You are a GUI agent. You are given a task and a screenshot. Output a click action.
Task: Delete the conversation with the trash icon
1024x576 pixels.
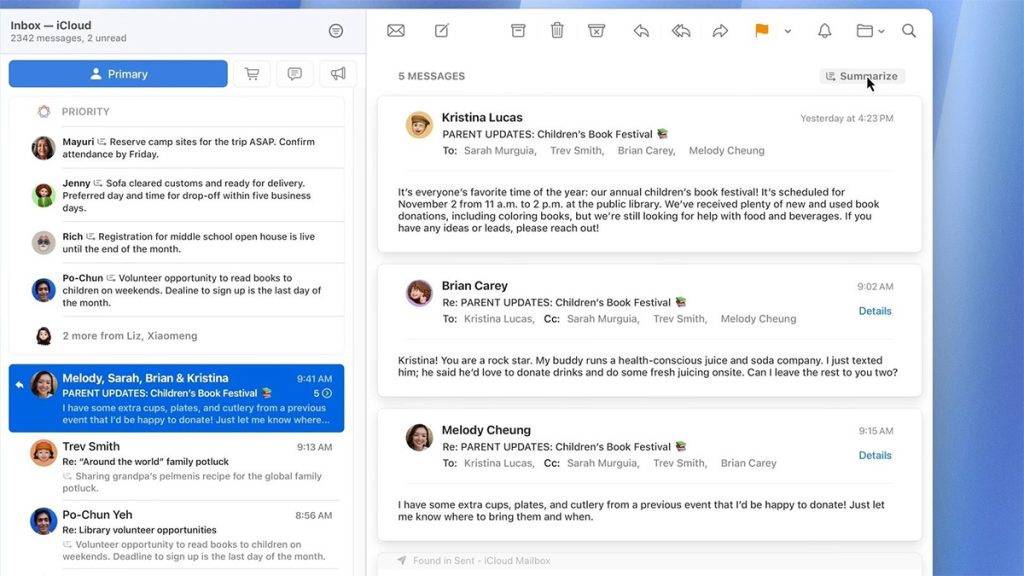[x=557, y=30]
